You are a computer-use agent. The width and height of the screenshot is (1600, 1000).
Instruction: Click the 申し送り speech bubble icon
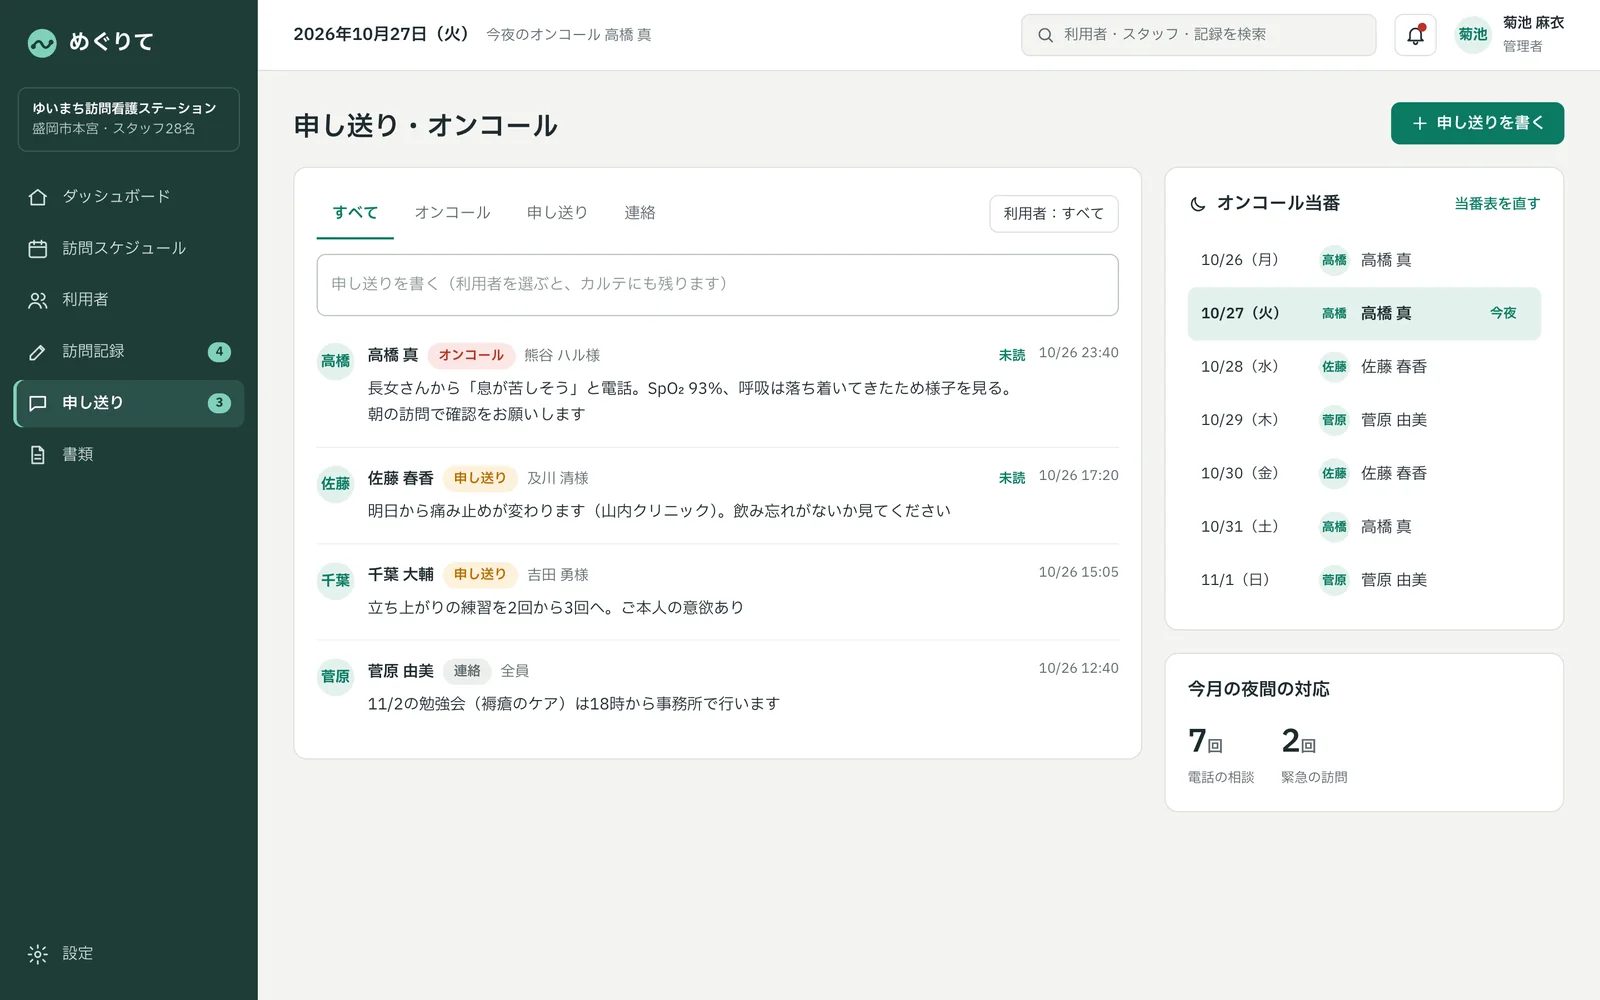pyautogui.click(x=38, y=403)
